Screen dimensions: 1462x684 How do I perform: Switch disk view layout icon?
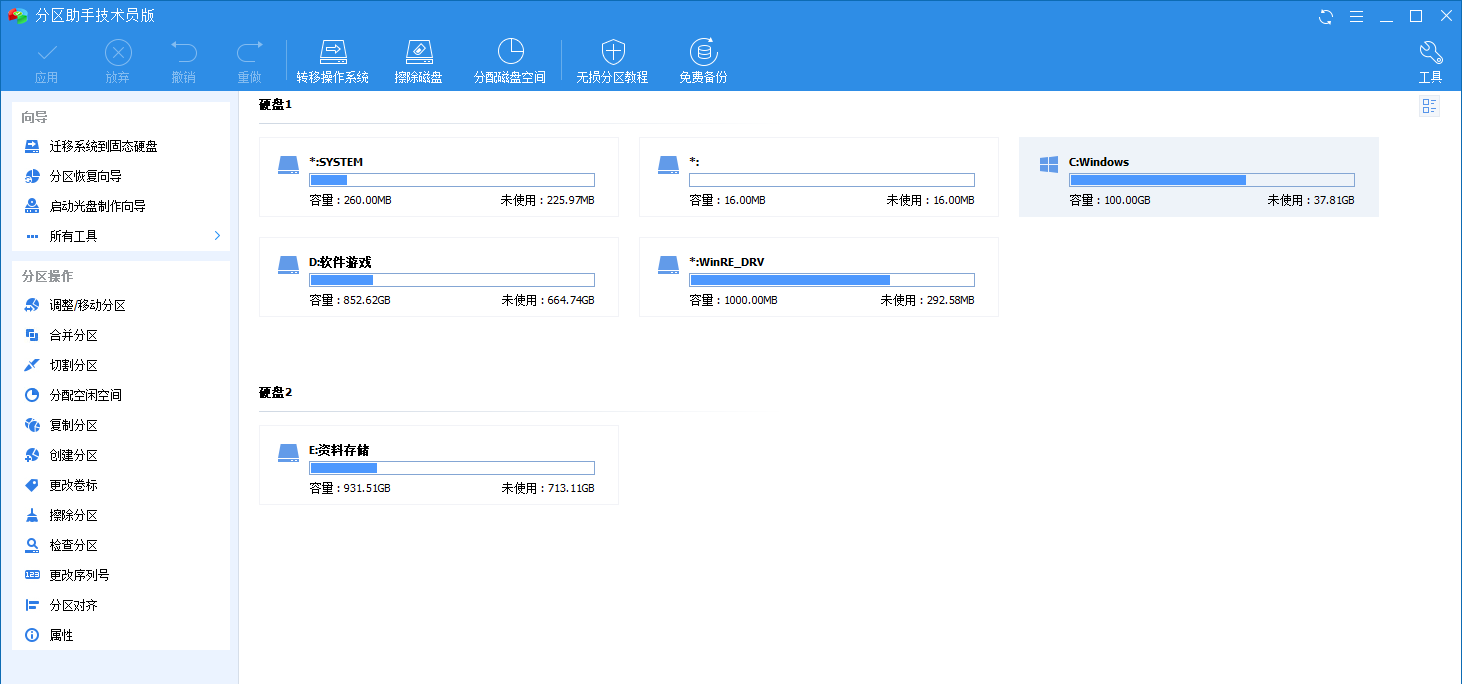tap(1429, 106)
